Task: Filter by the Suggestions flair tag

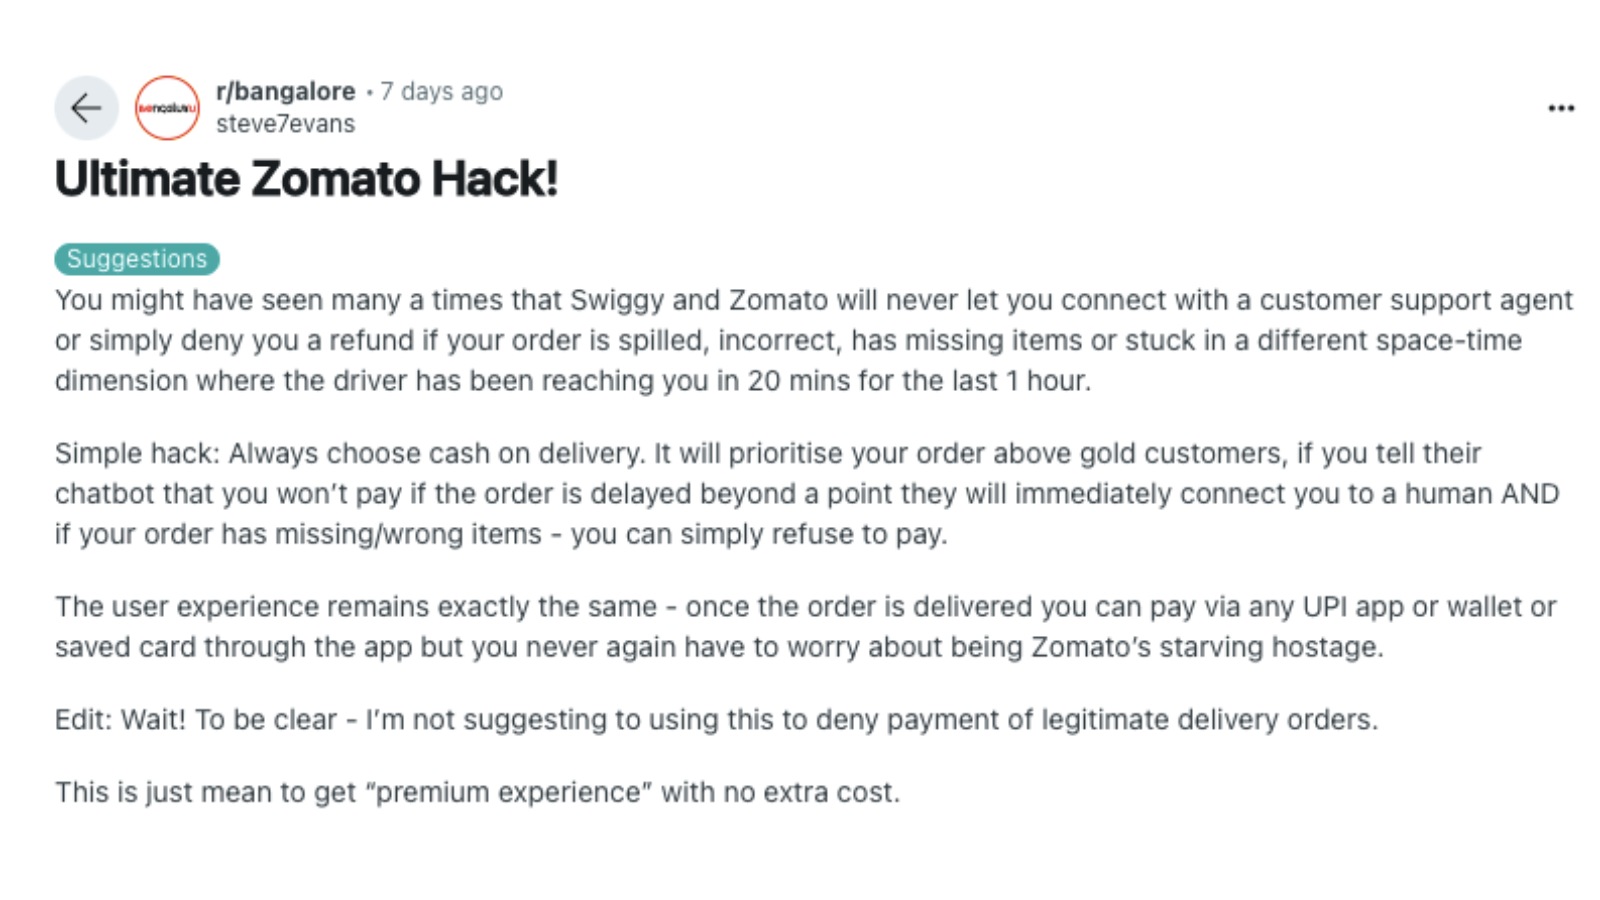Action: pos(137,259)
